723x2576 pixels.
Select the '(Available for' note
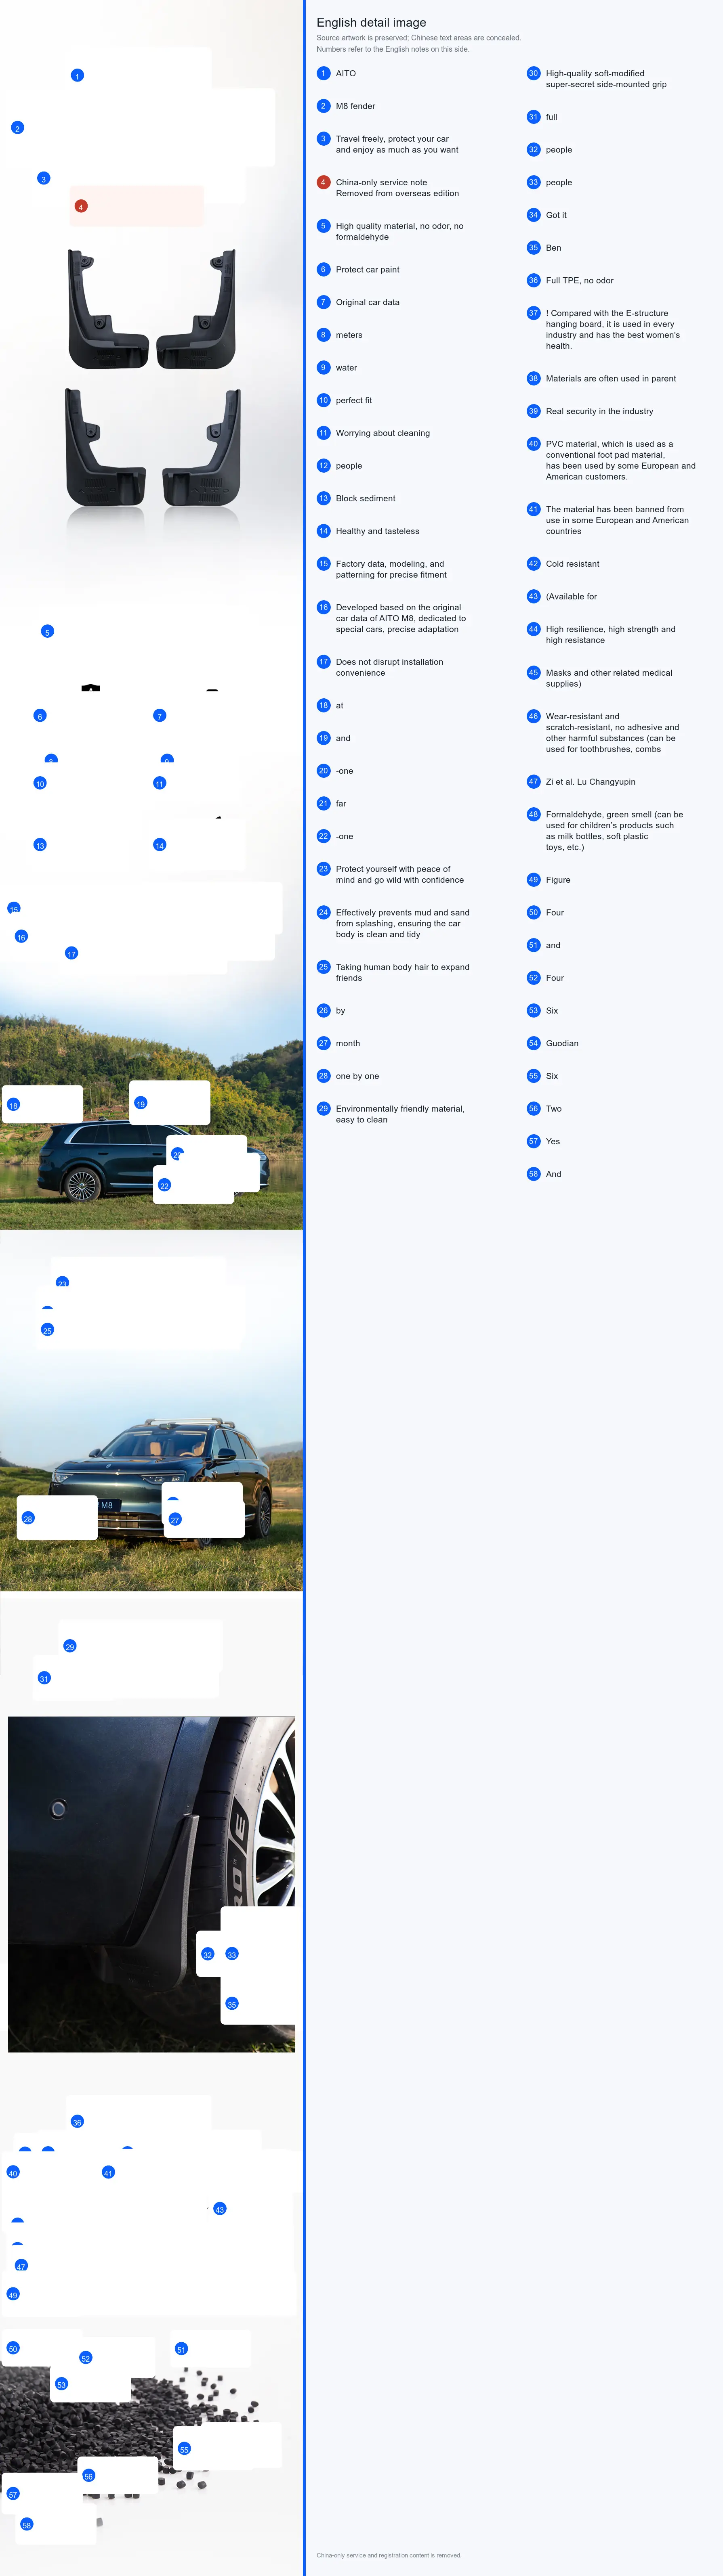click(571, 596)
